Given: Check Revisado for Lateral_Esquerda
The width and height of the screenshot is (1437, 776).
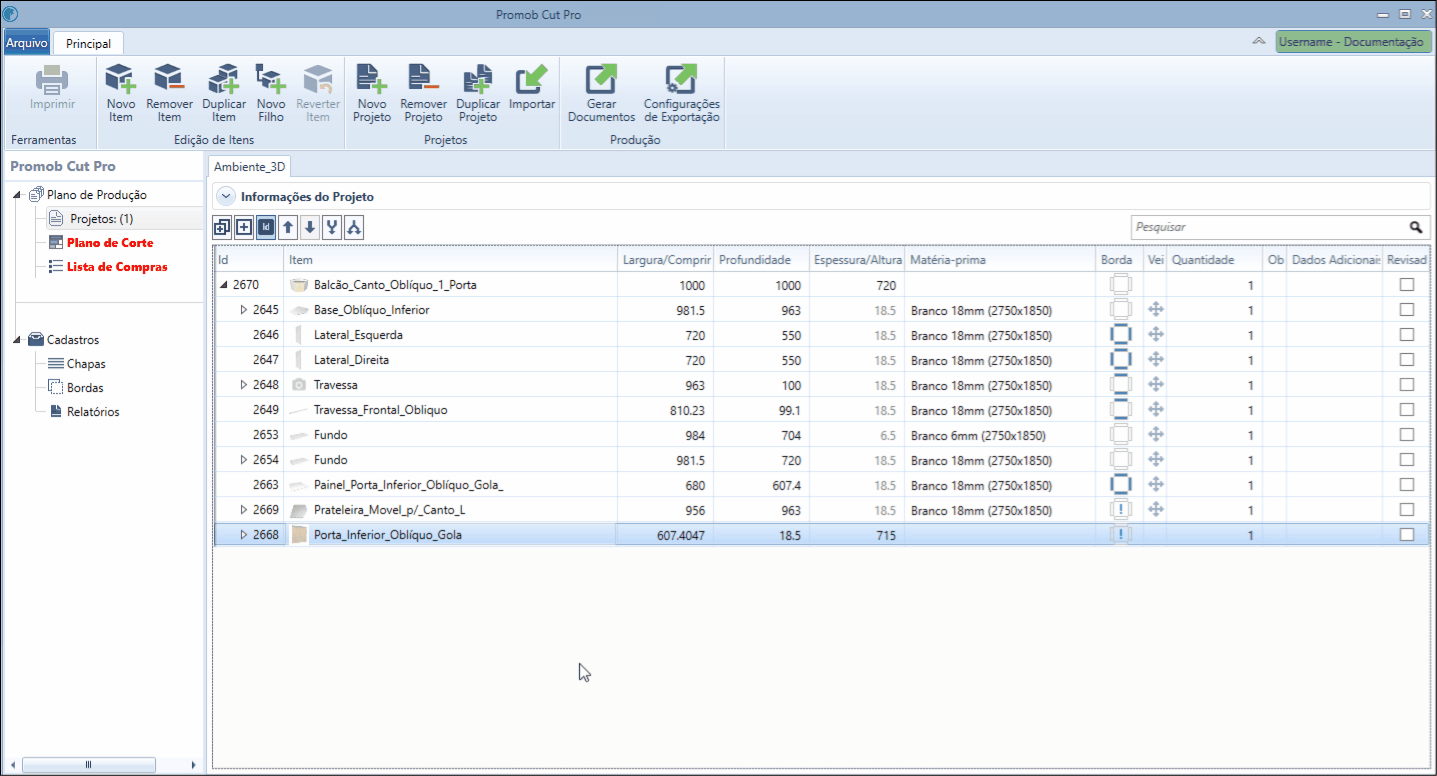Looking at the screenshot, I should 1407,334.
